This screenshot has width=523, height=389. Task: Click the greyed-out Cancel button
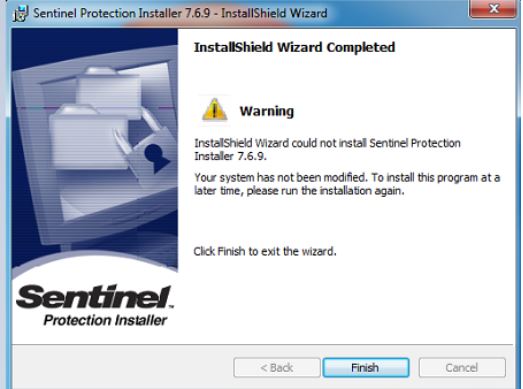[x=462, y=367]
